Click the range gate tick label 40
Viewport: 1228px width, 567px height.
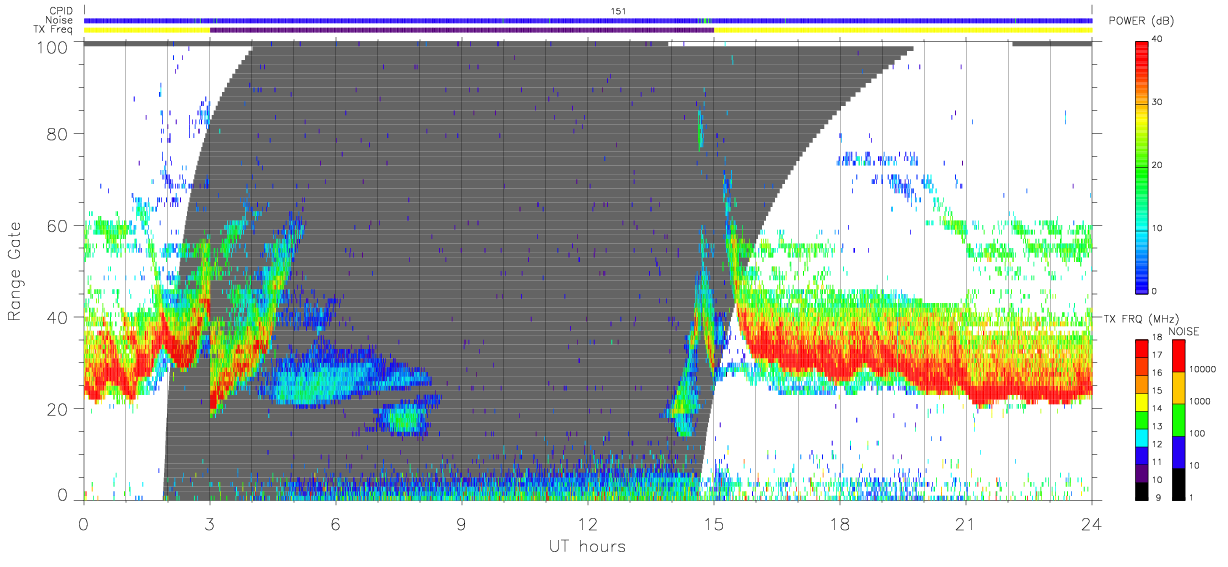click(x=57, y=317)
